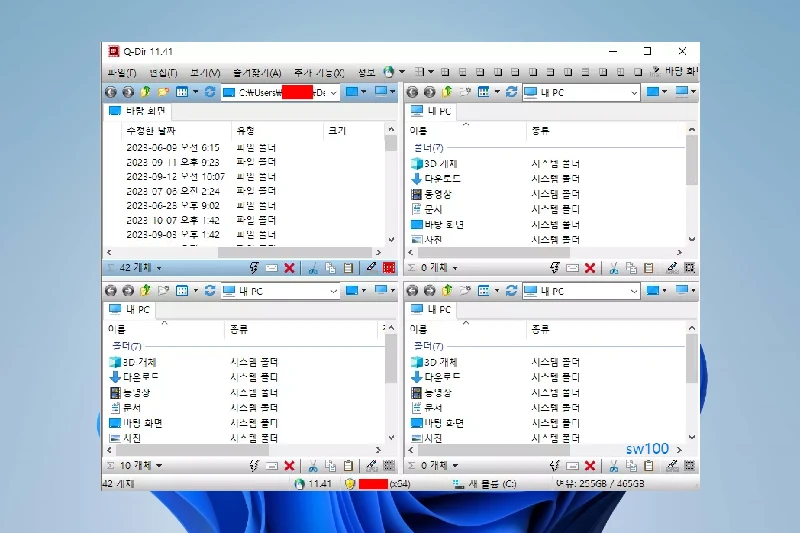The image size is (800, 533).
Task: Click the view-mode grid icon in the bottom-left pane
Action: pos(182,291)
